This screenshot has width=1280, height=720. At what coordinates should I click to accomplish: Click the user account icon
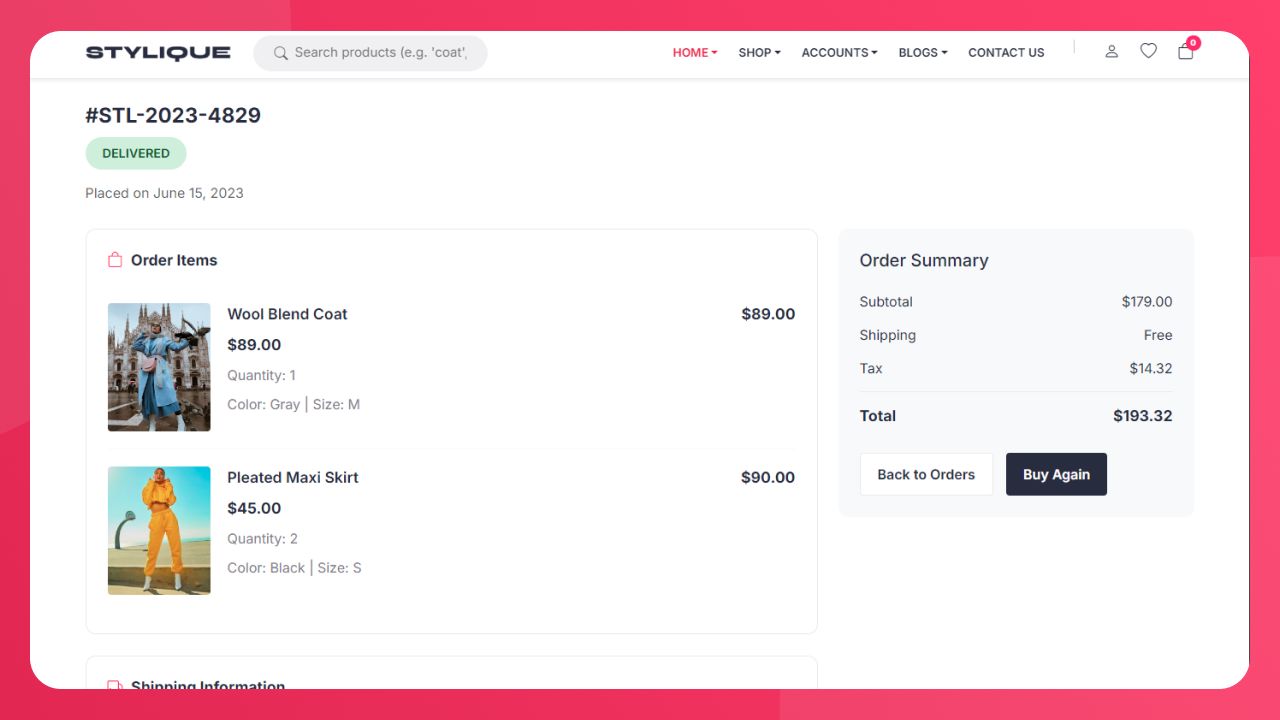tap(1111, 52)
